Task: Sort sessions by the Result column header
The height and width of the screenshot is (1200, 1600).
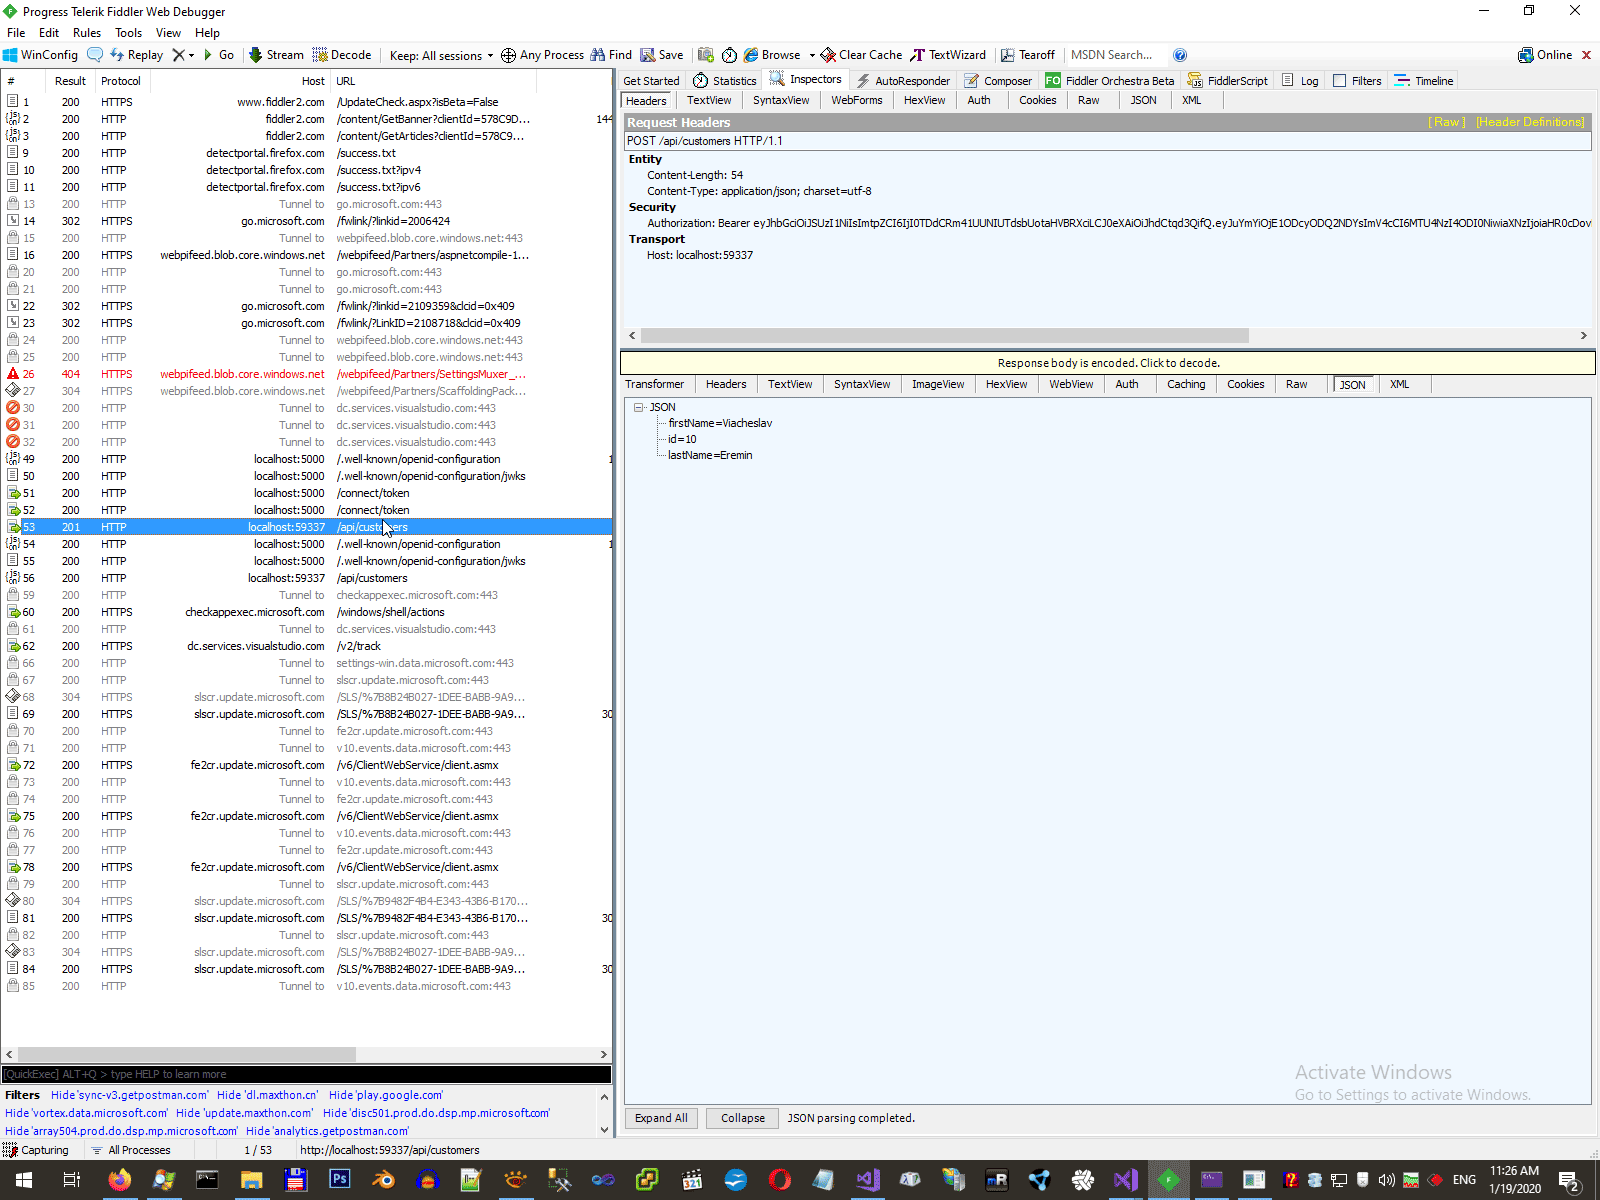Action: 70,81
